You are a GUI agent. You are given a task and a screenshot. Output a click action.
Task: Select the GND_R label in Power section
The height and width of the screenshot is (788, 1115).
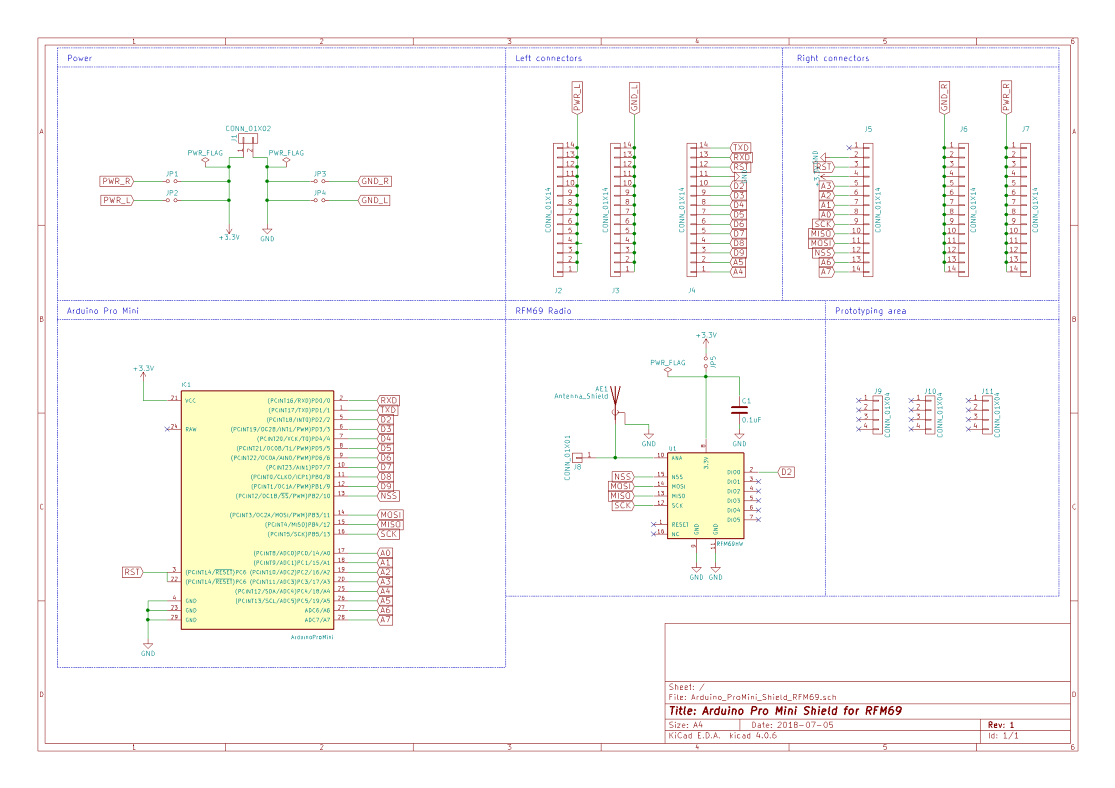coord(374,182)
